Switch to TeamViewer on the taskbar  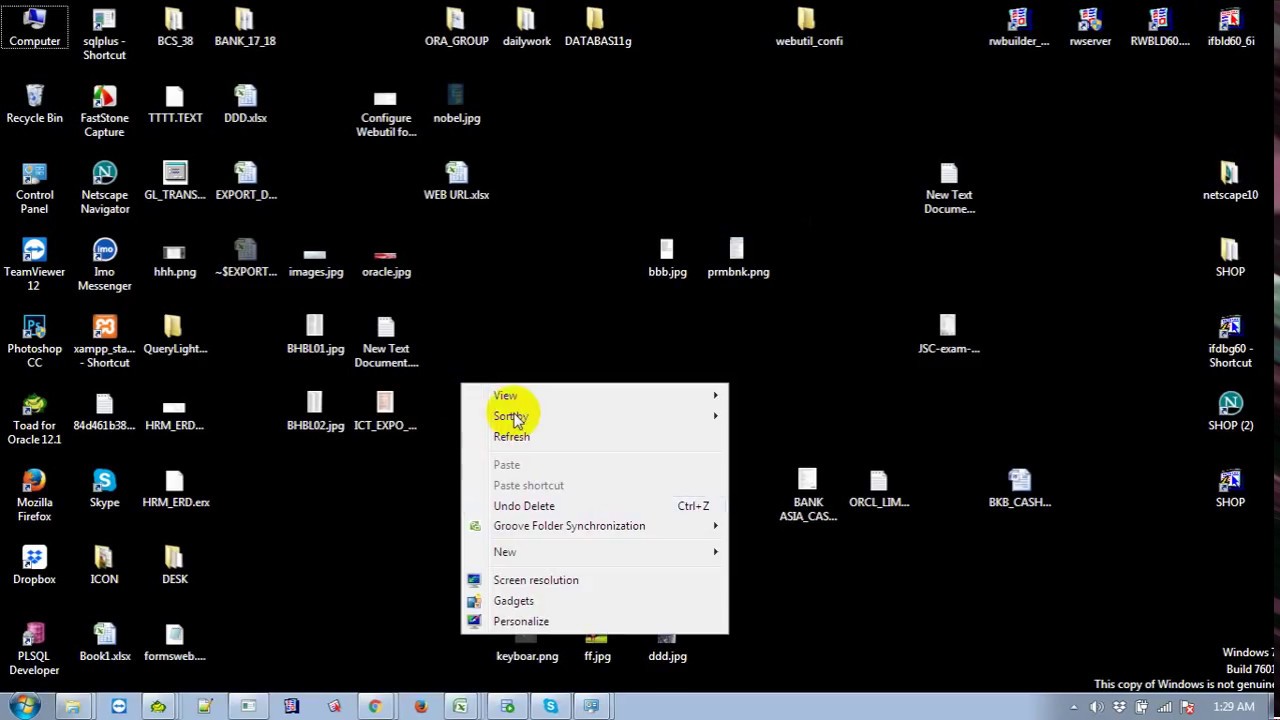tap(118, 707)
